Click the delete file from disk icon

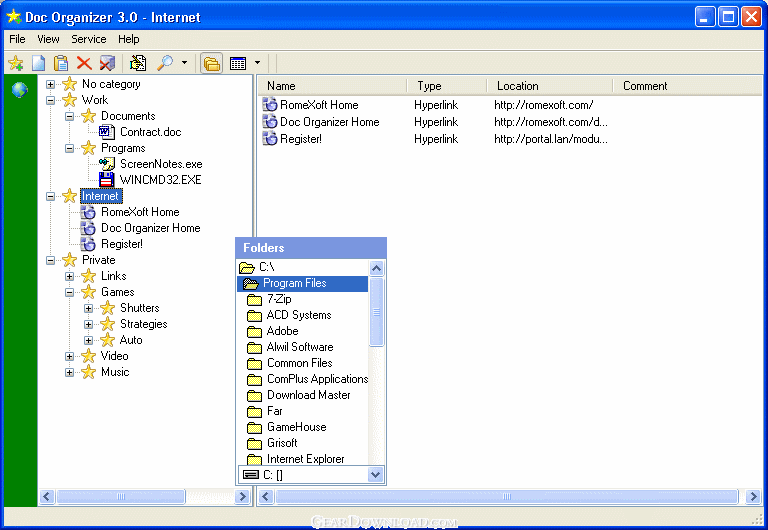tap(107, 63)
